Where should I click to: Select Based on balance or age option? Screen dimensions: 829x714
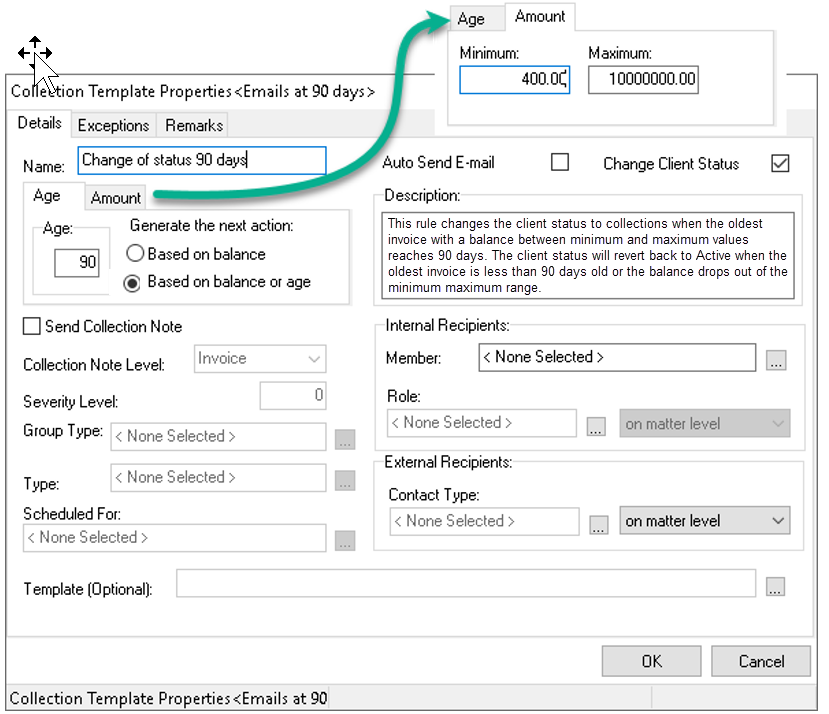coord(132,283)
